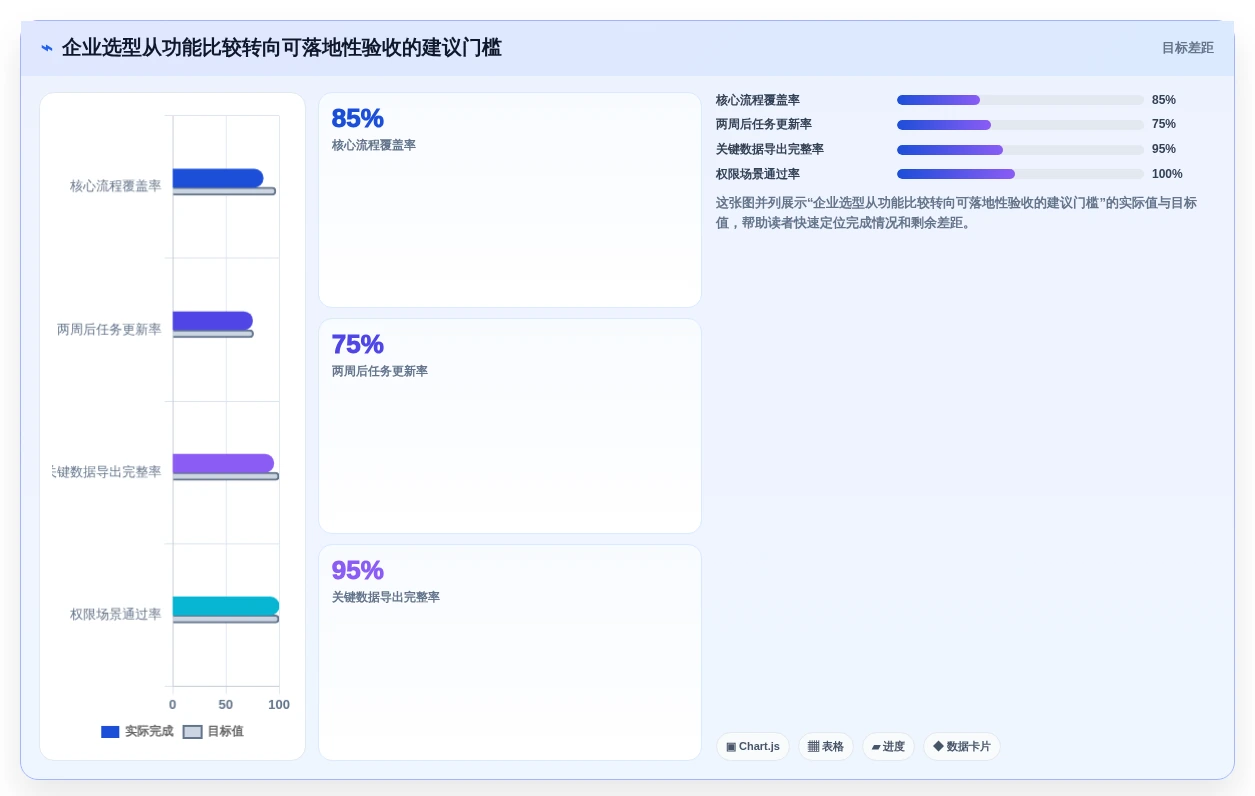
Task: Click the 核心流程覆盖率 axis label in chart
Action: pyautogui.click(x=115, y=186)
